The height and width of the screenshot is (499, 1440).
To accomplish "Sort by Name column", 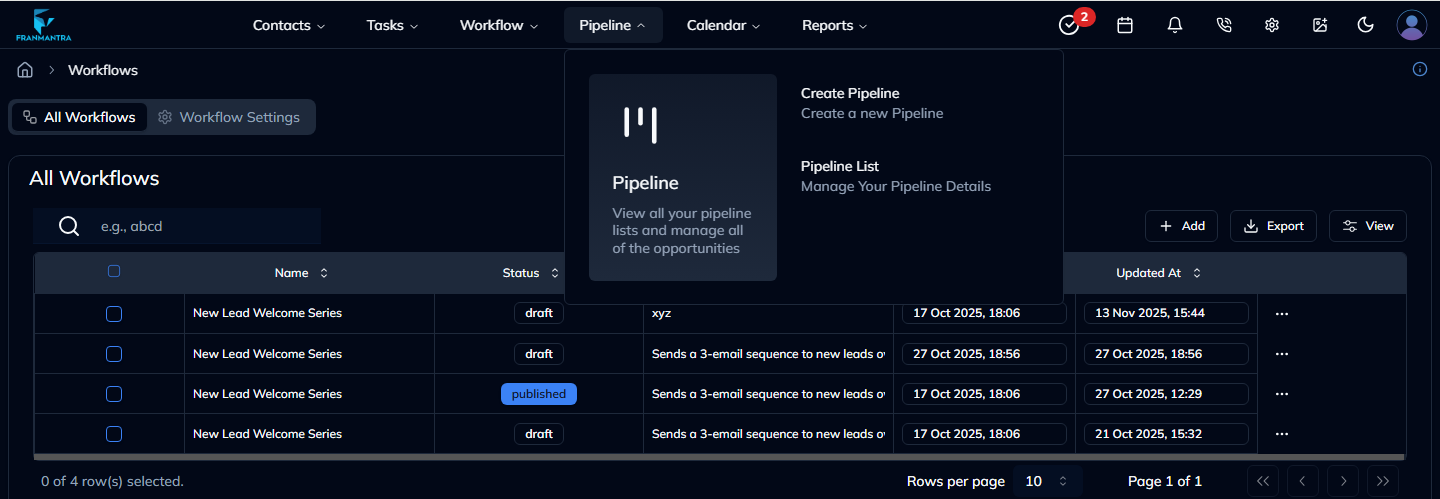I will (x=301, y=273).
